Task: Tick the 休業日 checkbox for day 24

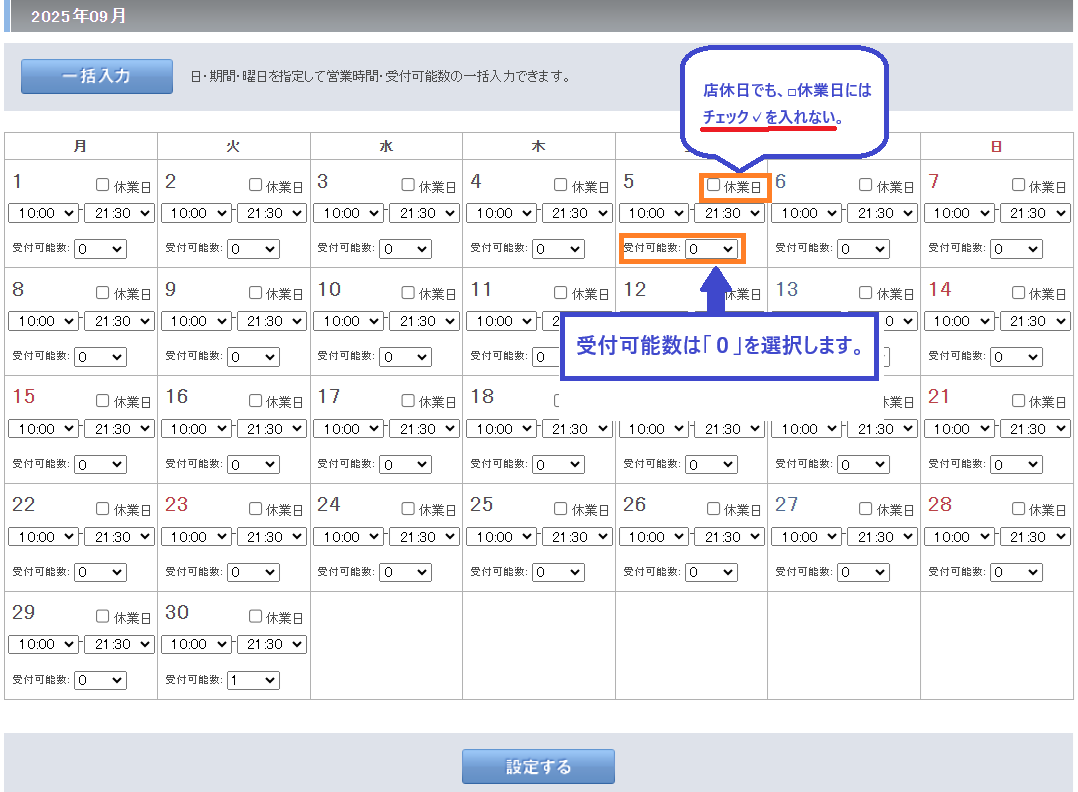Action: 408,508
